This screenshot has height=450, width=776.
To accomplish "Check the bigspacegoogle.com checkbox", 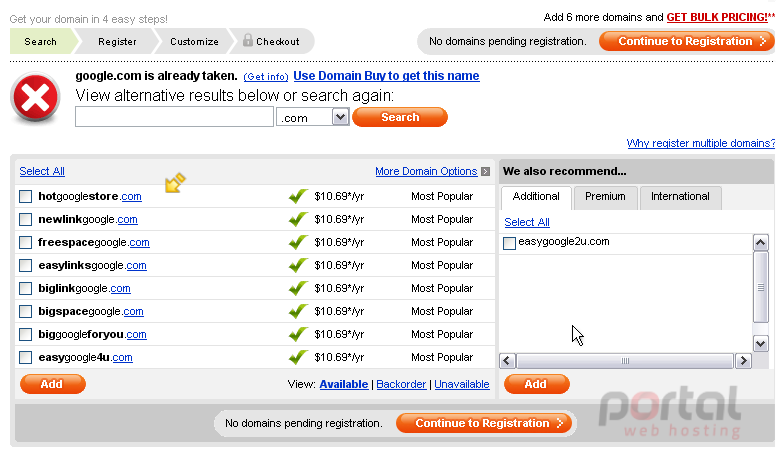I will [x=25, y=311].
